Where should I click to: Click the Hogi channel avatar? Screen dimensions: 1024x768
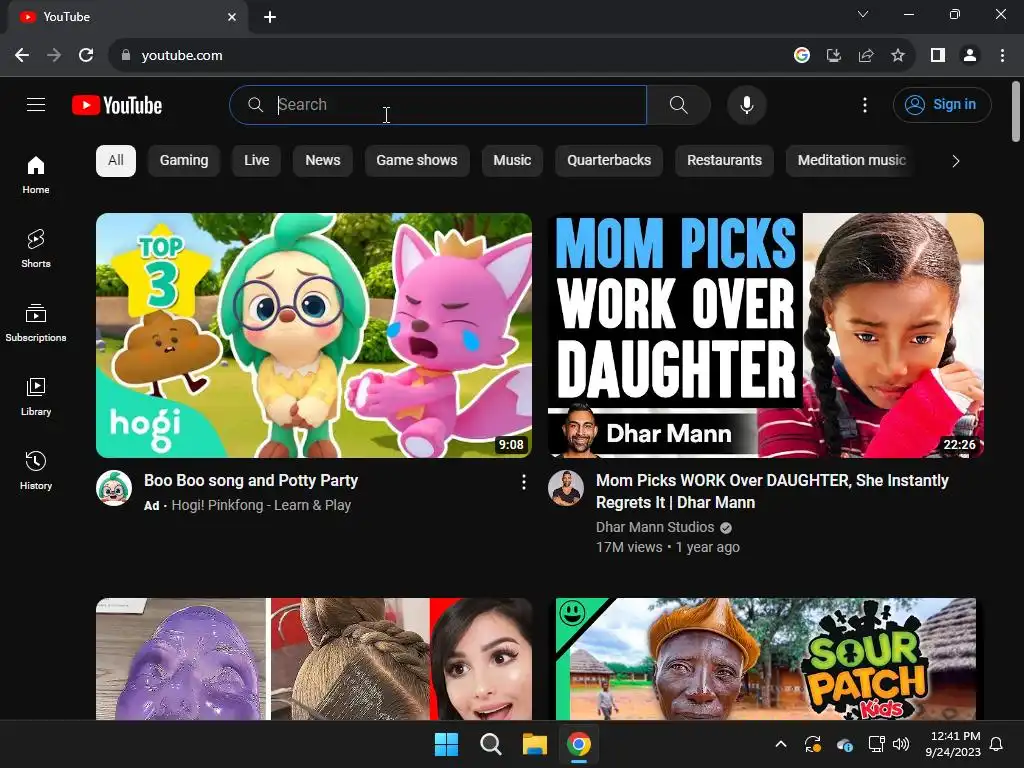point(114,488)
